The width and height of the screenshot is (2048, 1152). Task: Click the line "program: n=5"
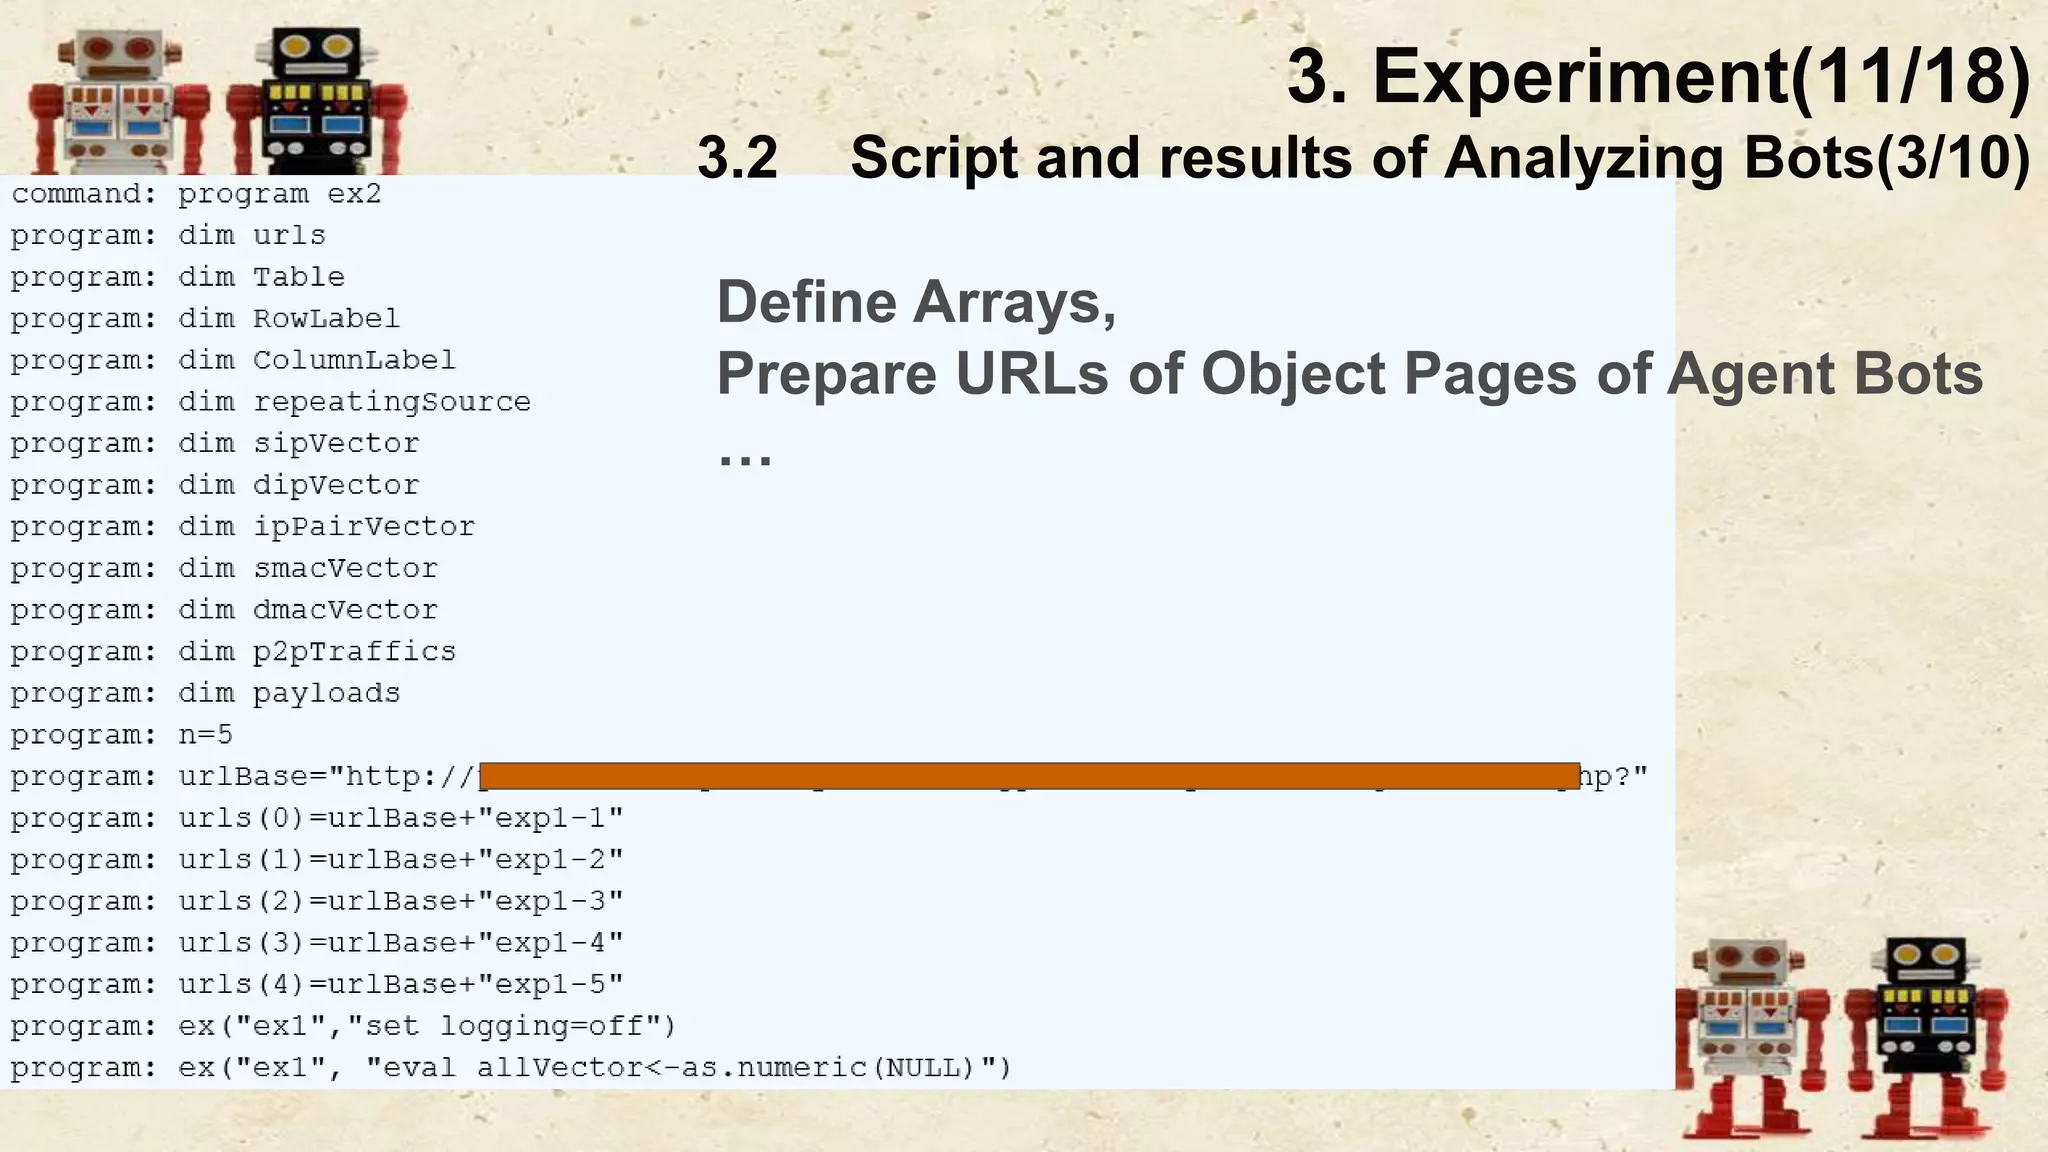click(x=122, y=735)
